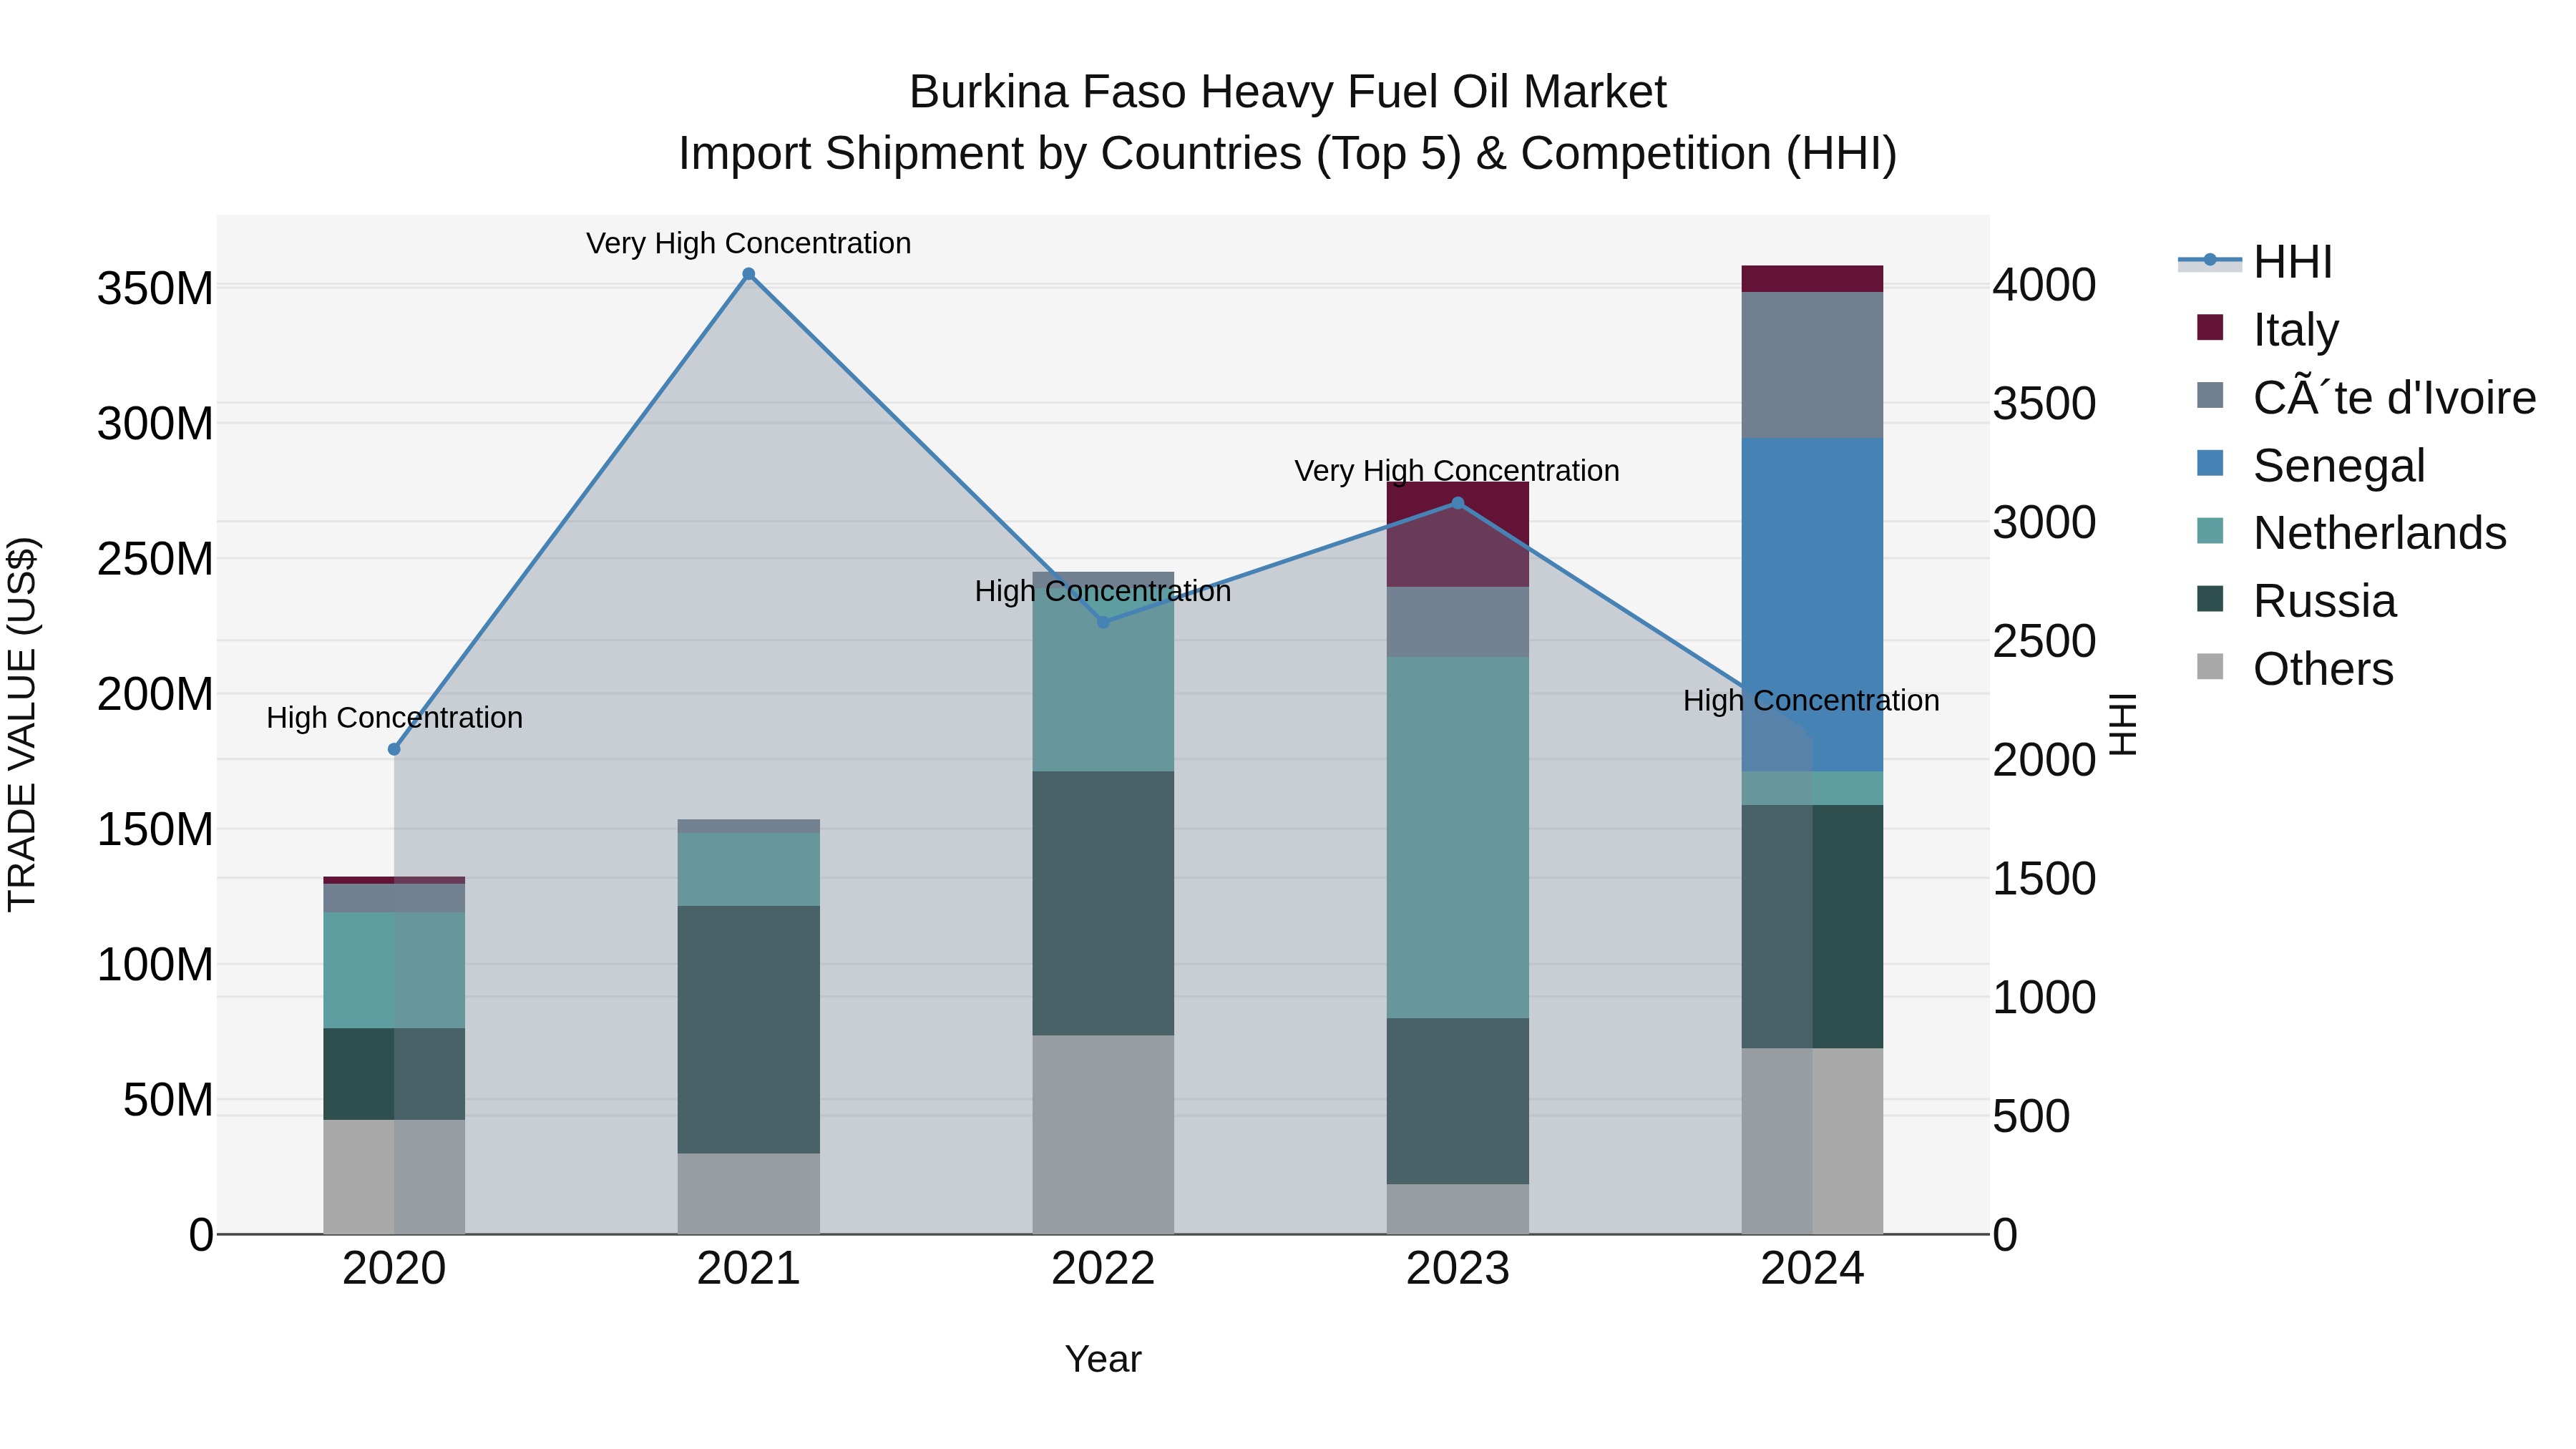Select the 2020 HHI data point
Viewport: 2576px width, 1449px height.
point(394,749)
